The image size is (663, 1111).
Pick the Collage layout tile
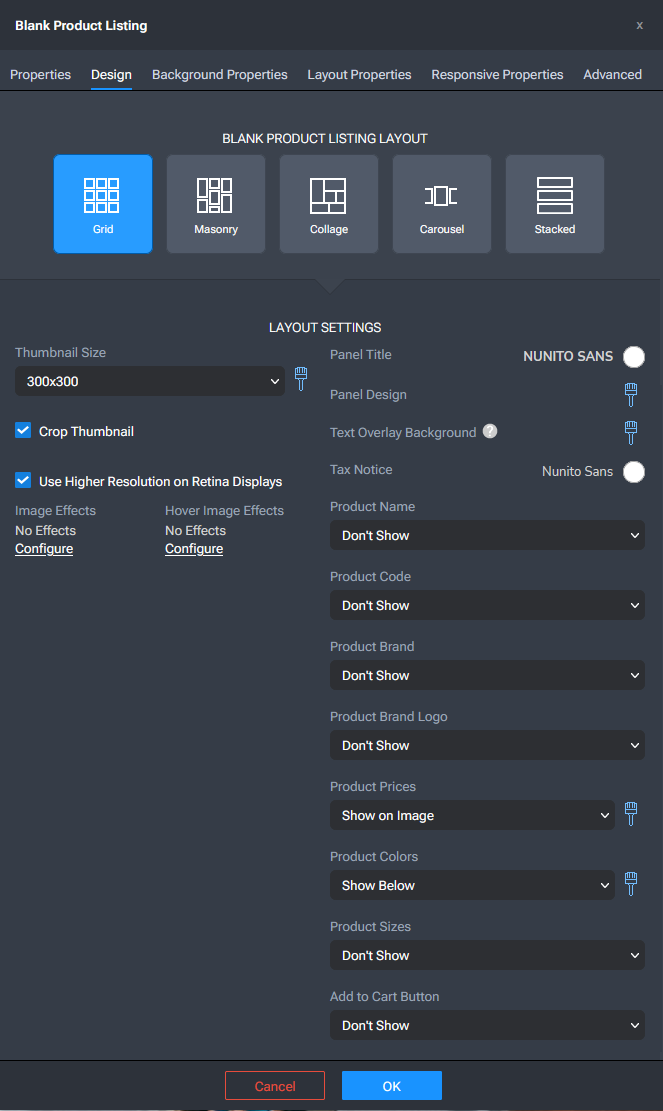tap(329, 204)
